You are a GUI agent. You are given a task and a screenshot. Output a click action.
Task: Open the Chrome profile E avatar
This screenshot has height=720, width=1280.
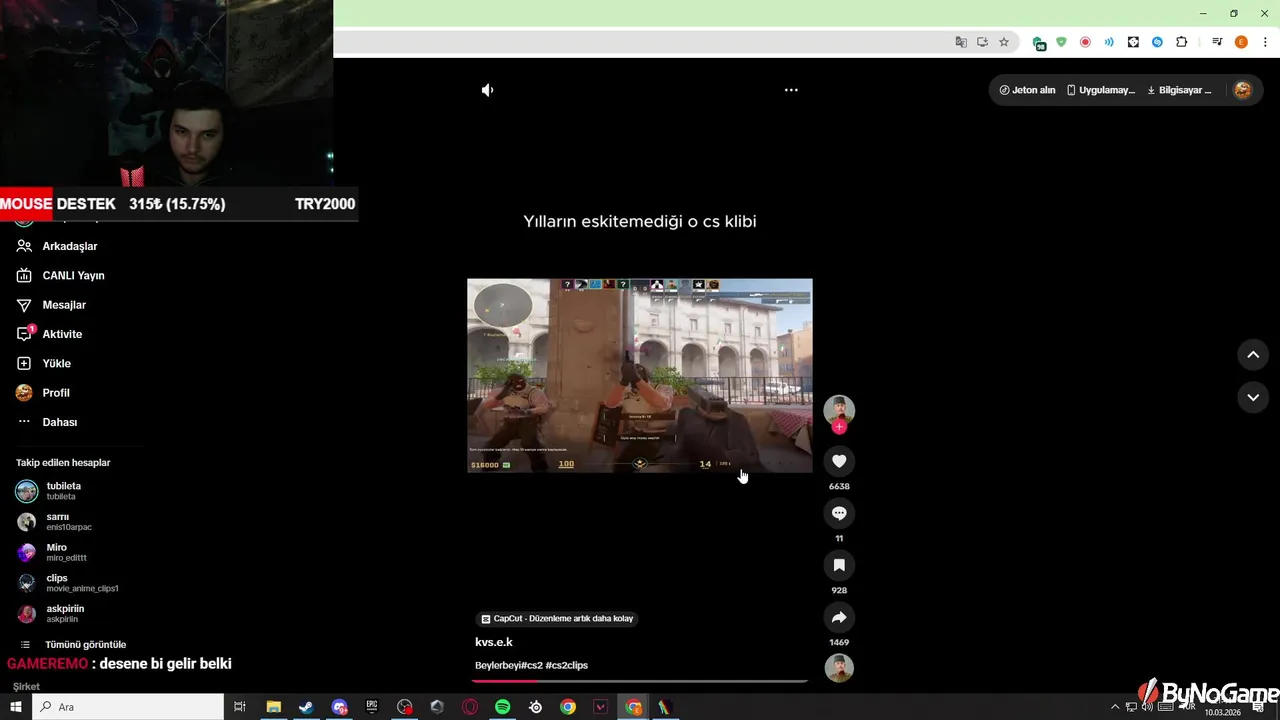pos(1241,42)
